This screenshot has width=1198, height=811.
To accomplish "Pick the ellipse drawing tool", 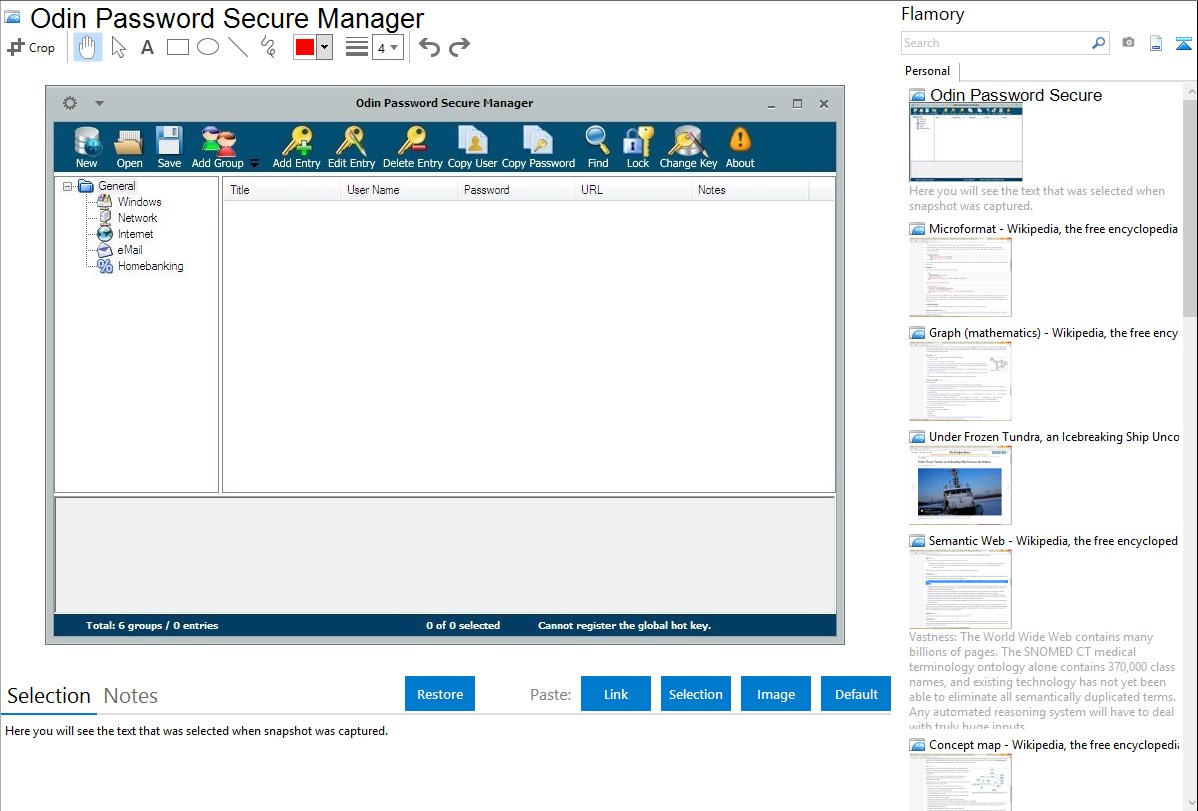I will pyautogui.click(x=208, y=47).
